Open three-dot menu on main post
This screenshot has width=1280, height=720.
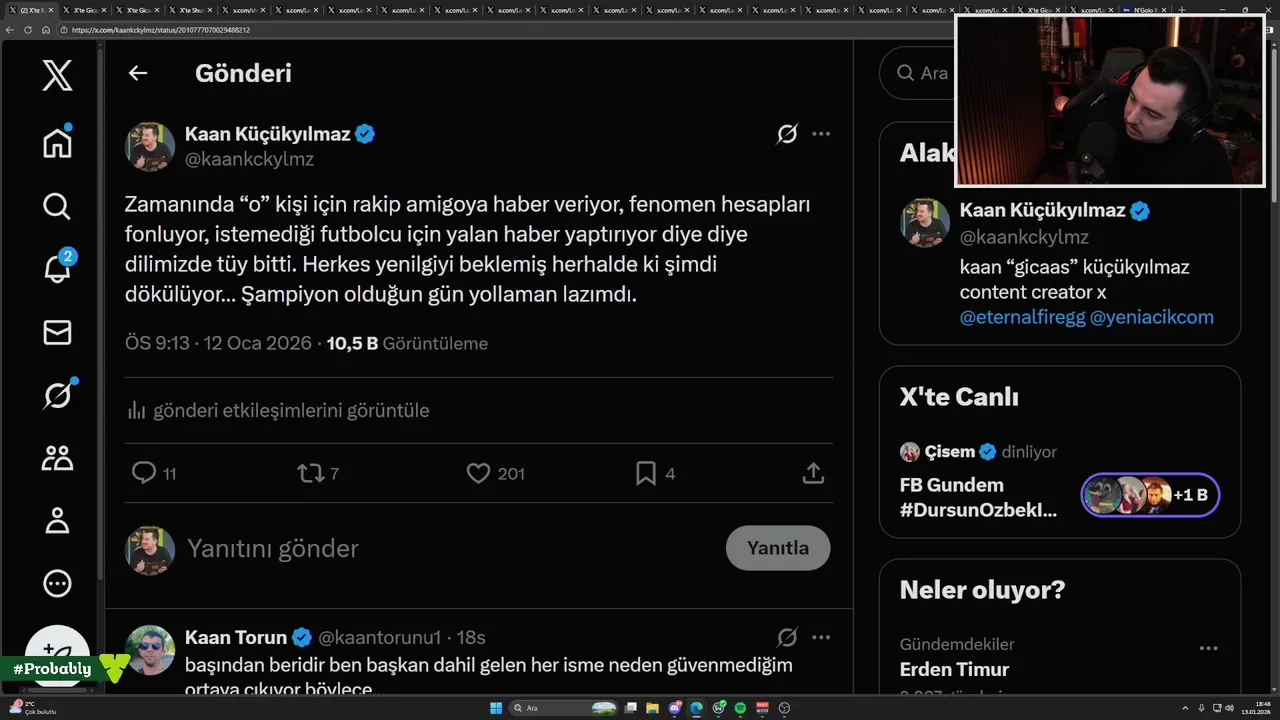(x=821, y=133)
